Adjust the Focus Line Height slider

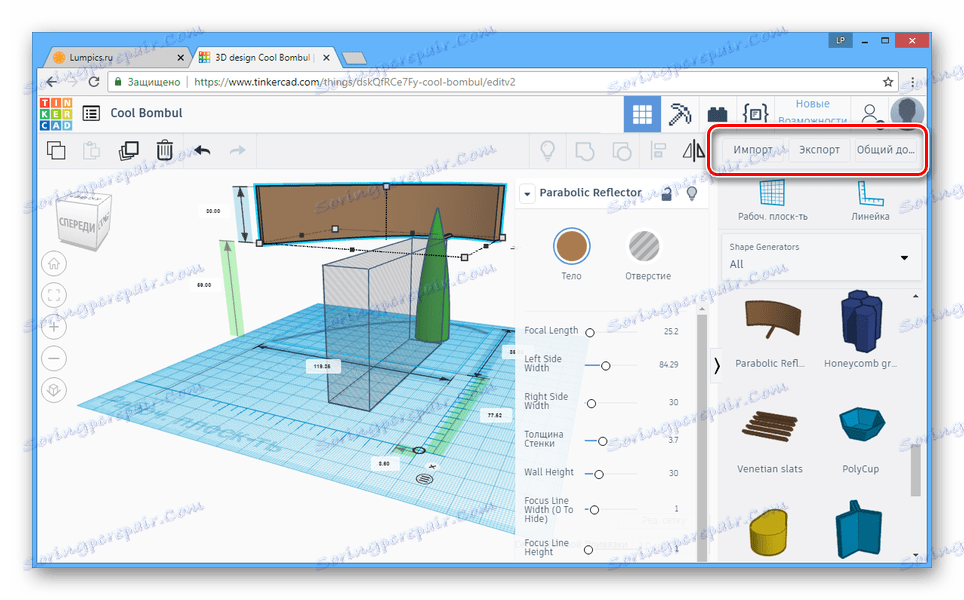coord(588,550)
